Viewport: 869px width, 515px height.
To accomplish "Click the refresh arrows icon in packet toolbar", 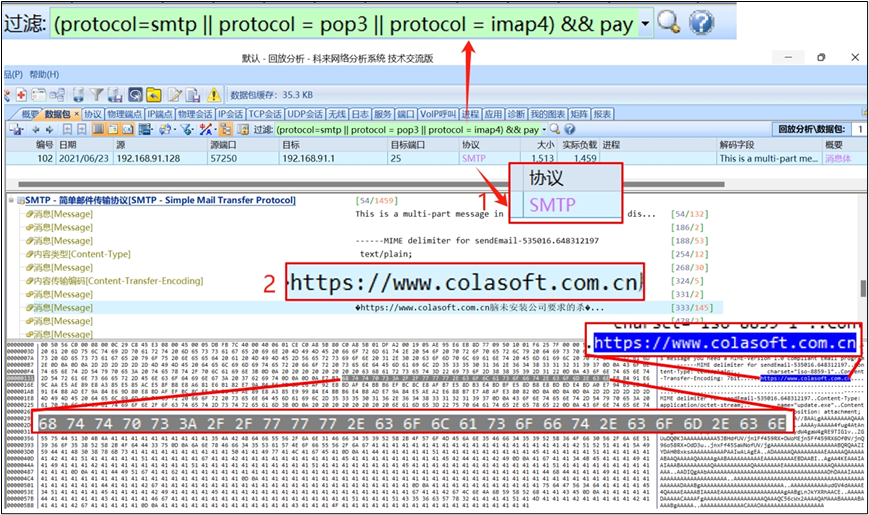I will point(165,129).
